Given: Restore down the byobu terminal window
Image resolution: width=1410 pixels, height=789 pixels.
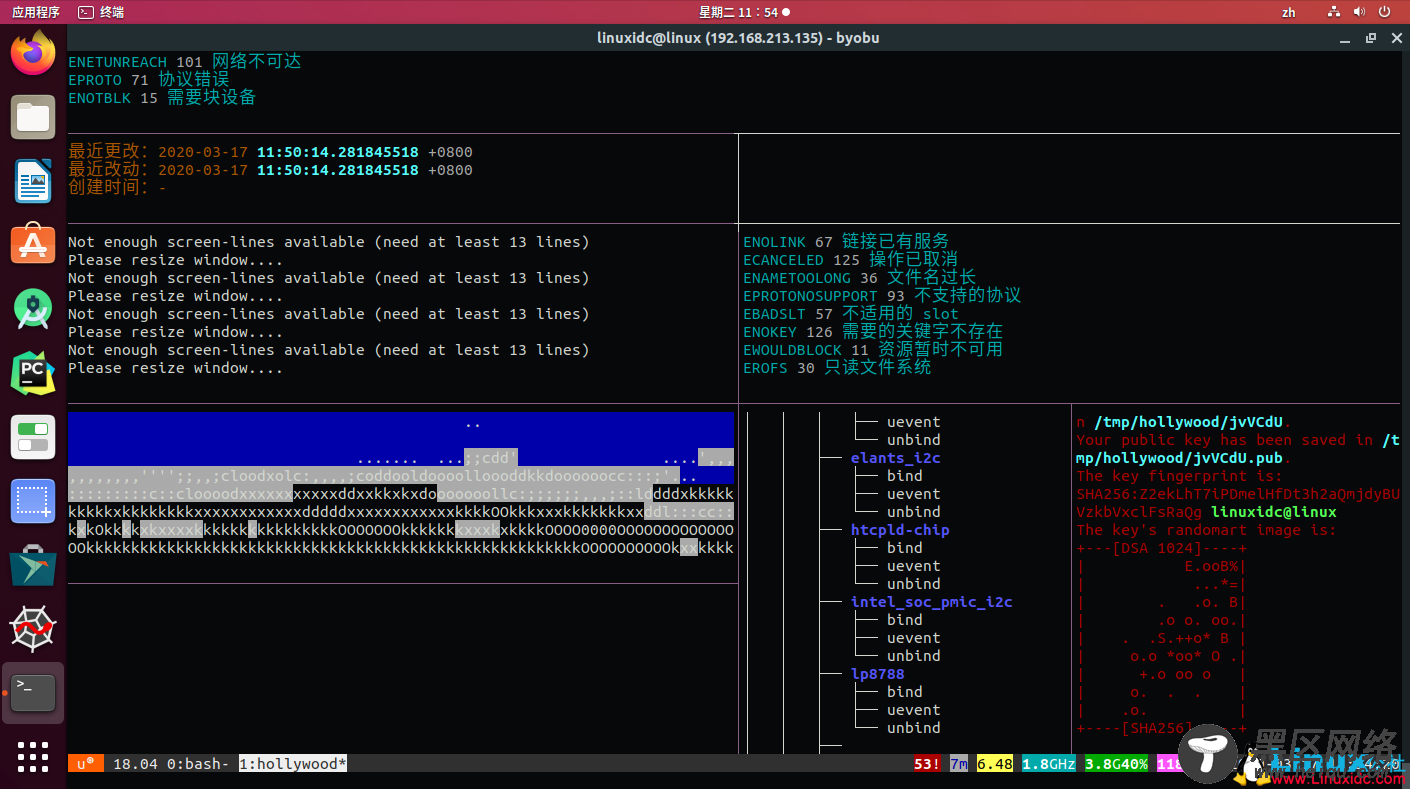Looking at the screenshot, I should coord(1371,38).
